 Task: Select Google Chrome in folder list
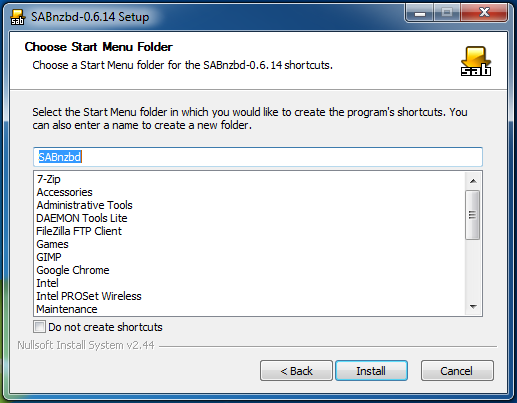point(73,270)
